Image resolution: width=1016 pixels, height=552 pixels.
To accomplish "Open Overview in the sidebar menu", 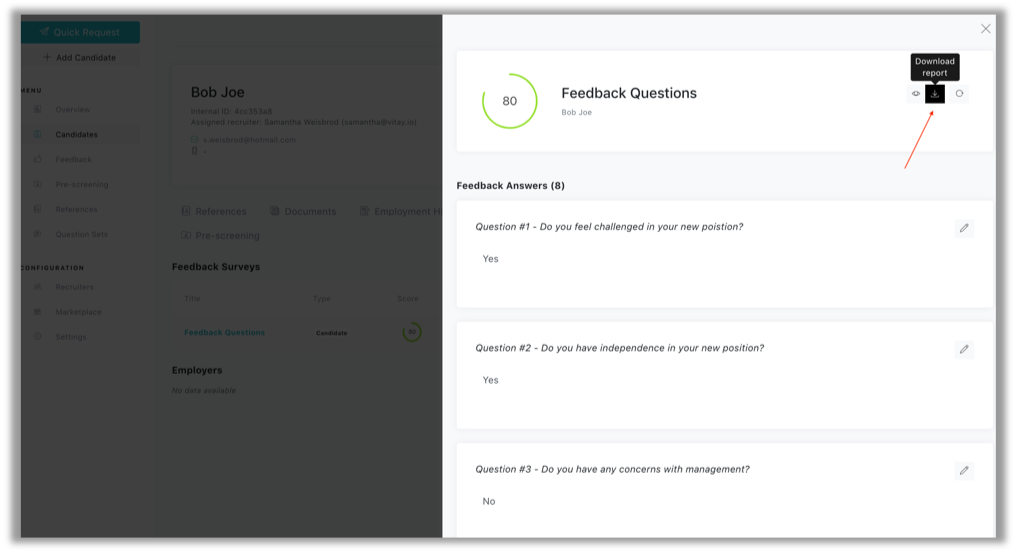I will 73,109.
